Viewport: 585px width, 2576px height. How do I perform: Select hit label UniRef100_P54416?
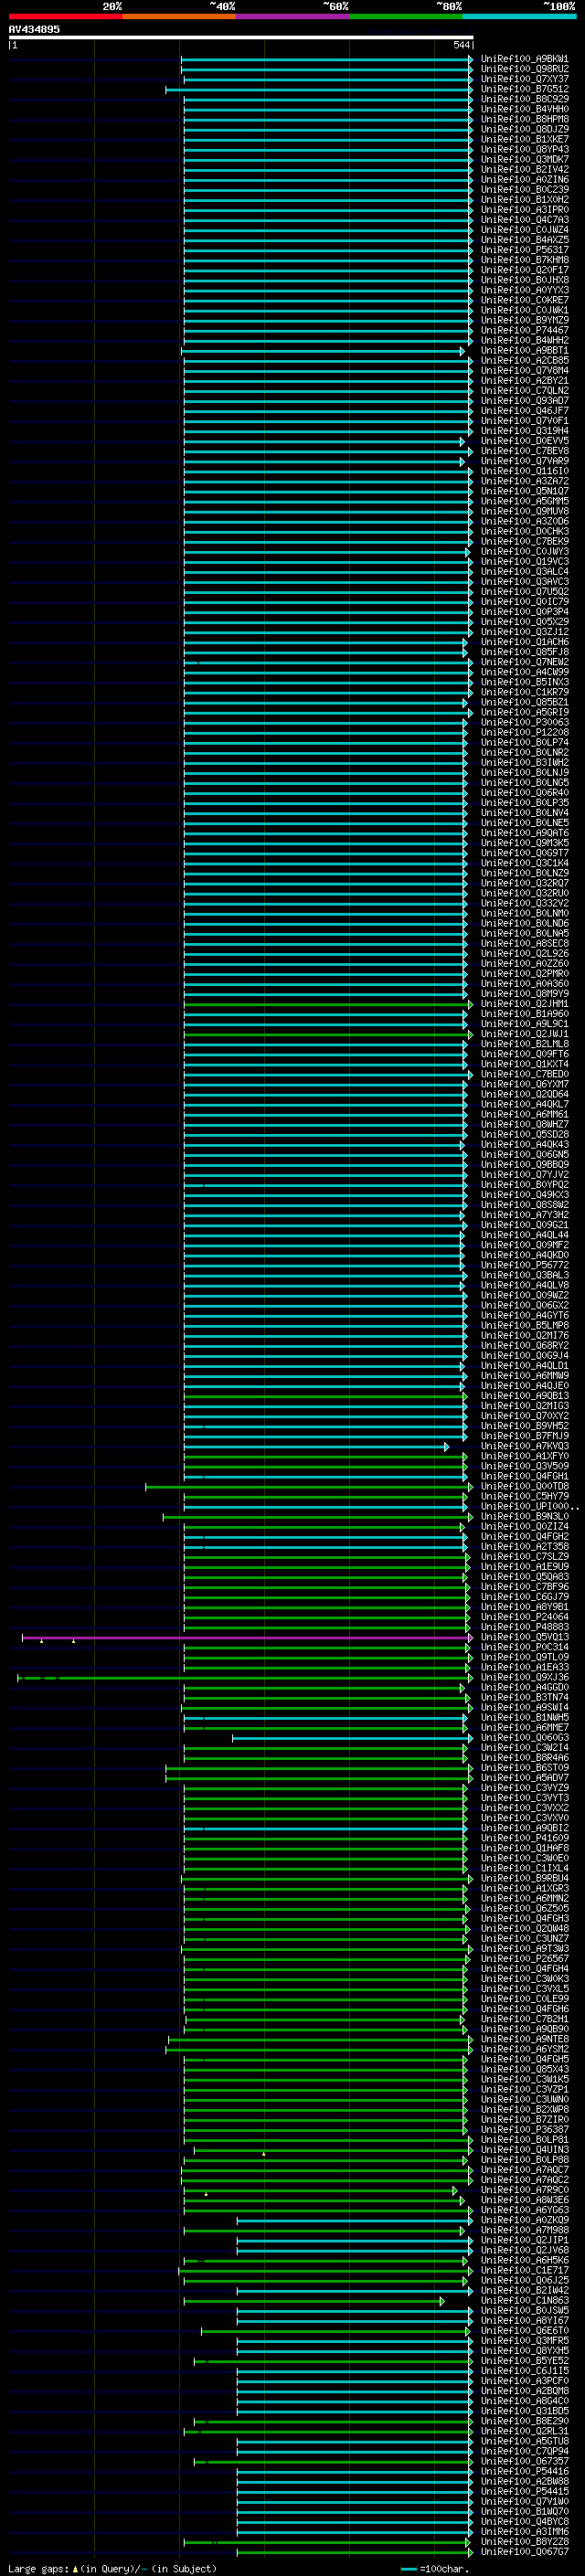tap(525, 2471)
